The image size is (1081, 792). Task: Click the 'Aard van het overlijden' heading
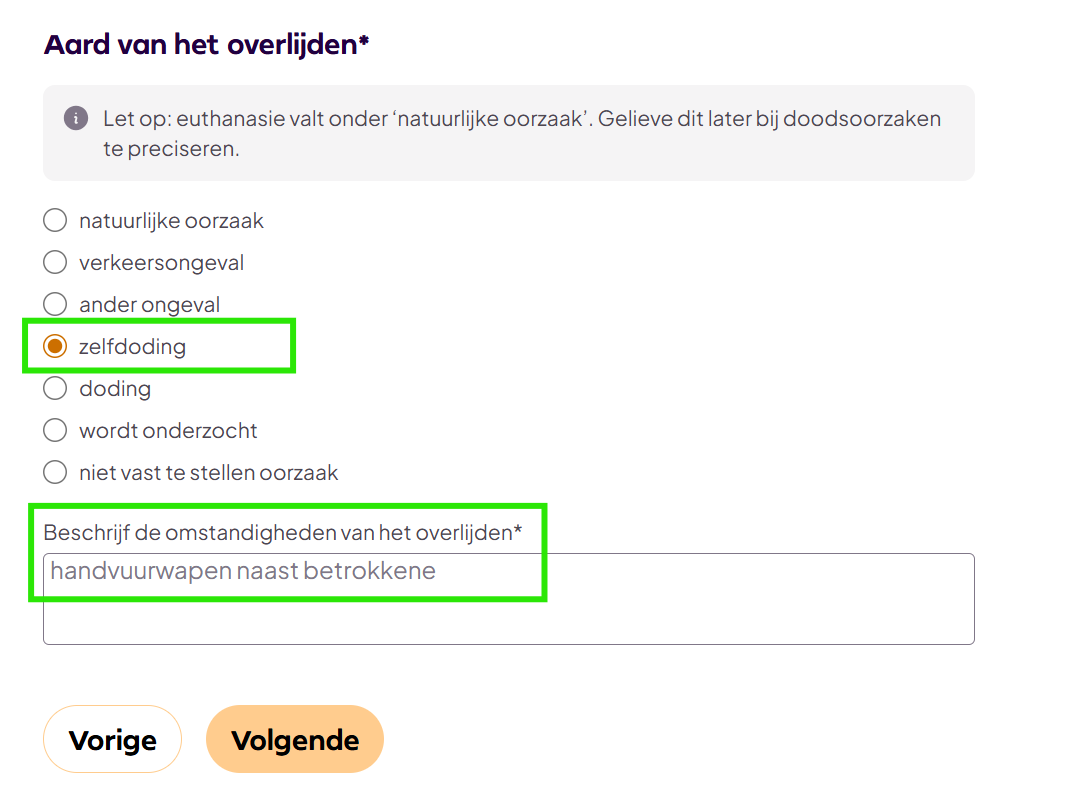[x=206, y=45]
